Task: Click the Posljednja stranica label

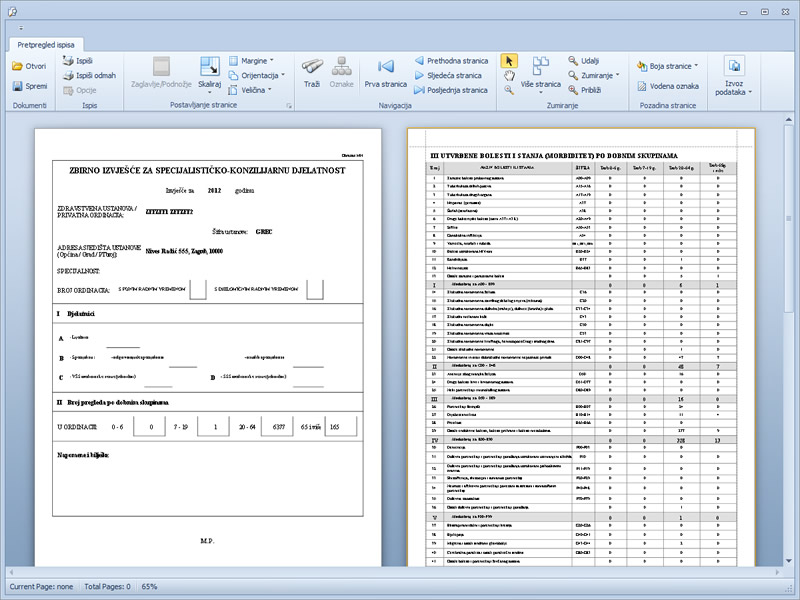Action: [458, 90]
